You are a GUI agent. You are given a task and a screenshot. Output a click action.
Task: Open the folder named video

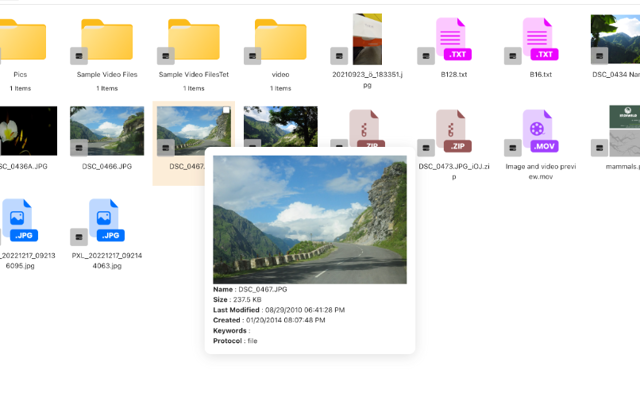pyautogui.click(x=281, y=40)
